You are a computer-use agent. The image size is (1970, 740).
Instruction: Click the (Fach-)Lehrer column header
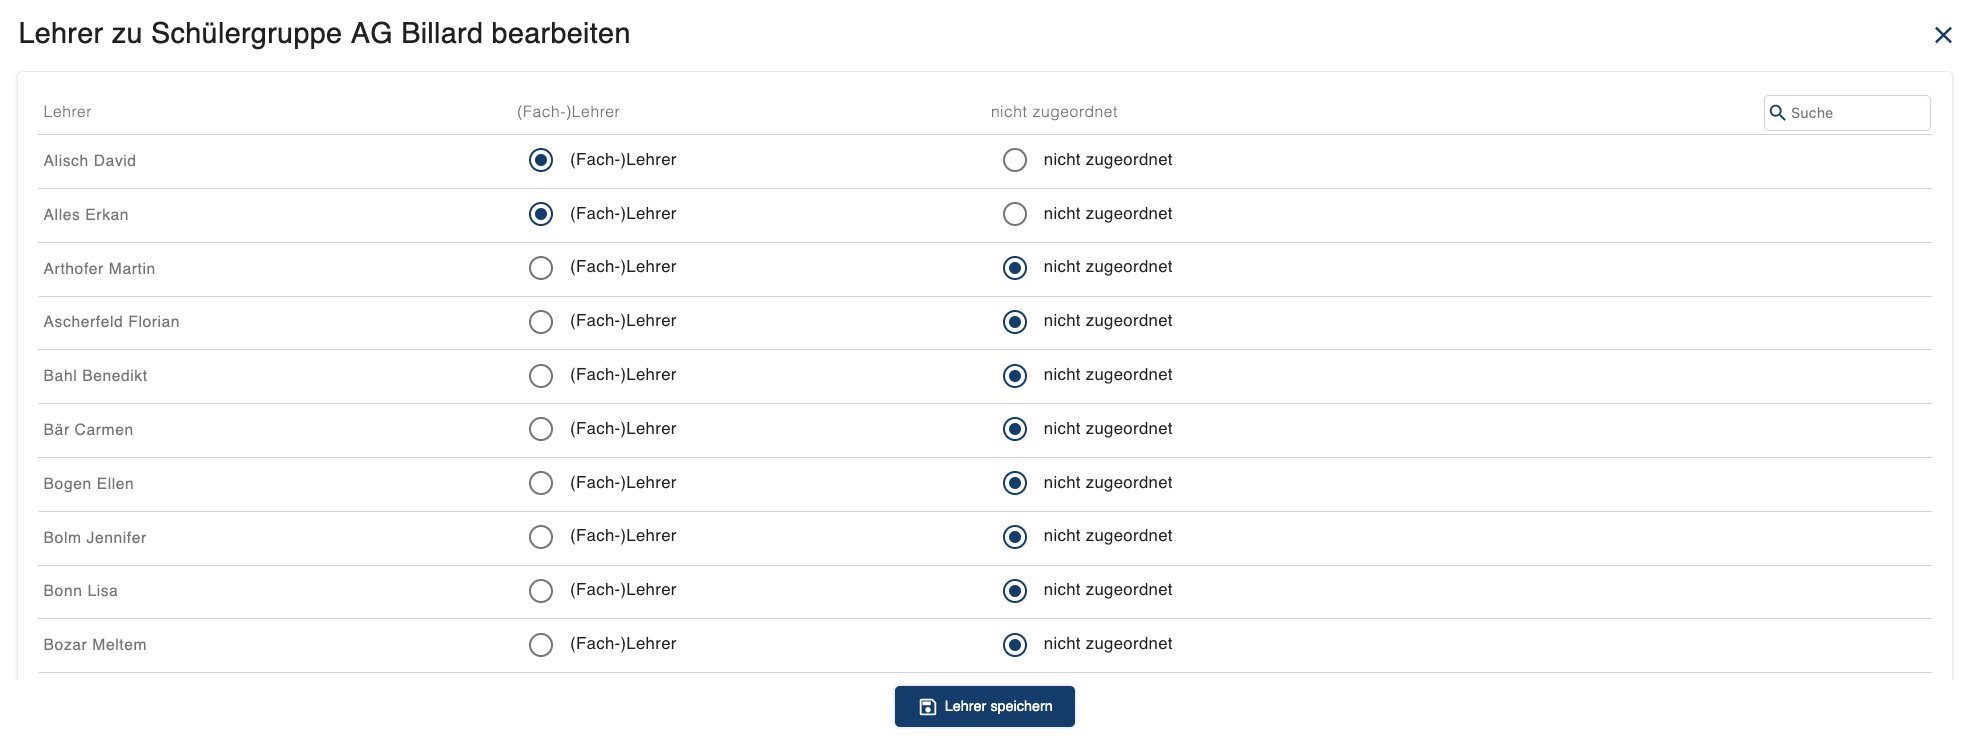[568, 112]
